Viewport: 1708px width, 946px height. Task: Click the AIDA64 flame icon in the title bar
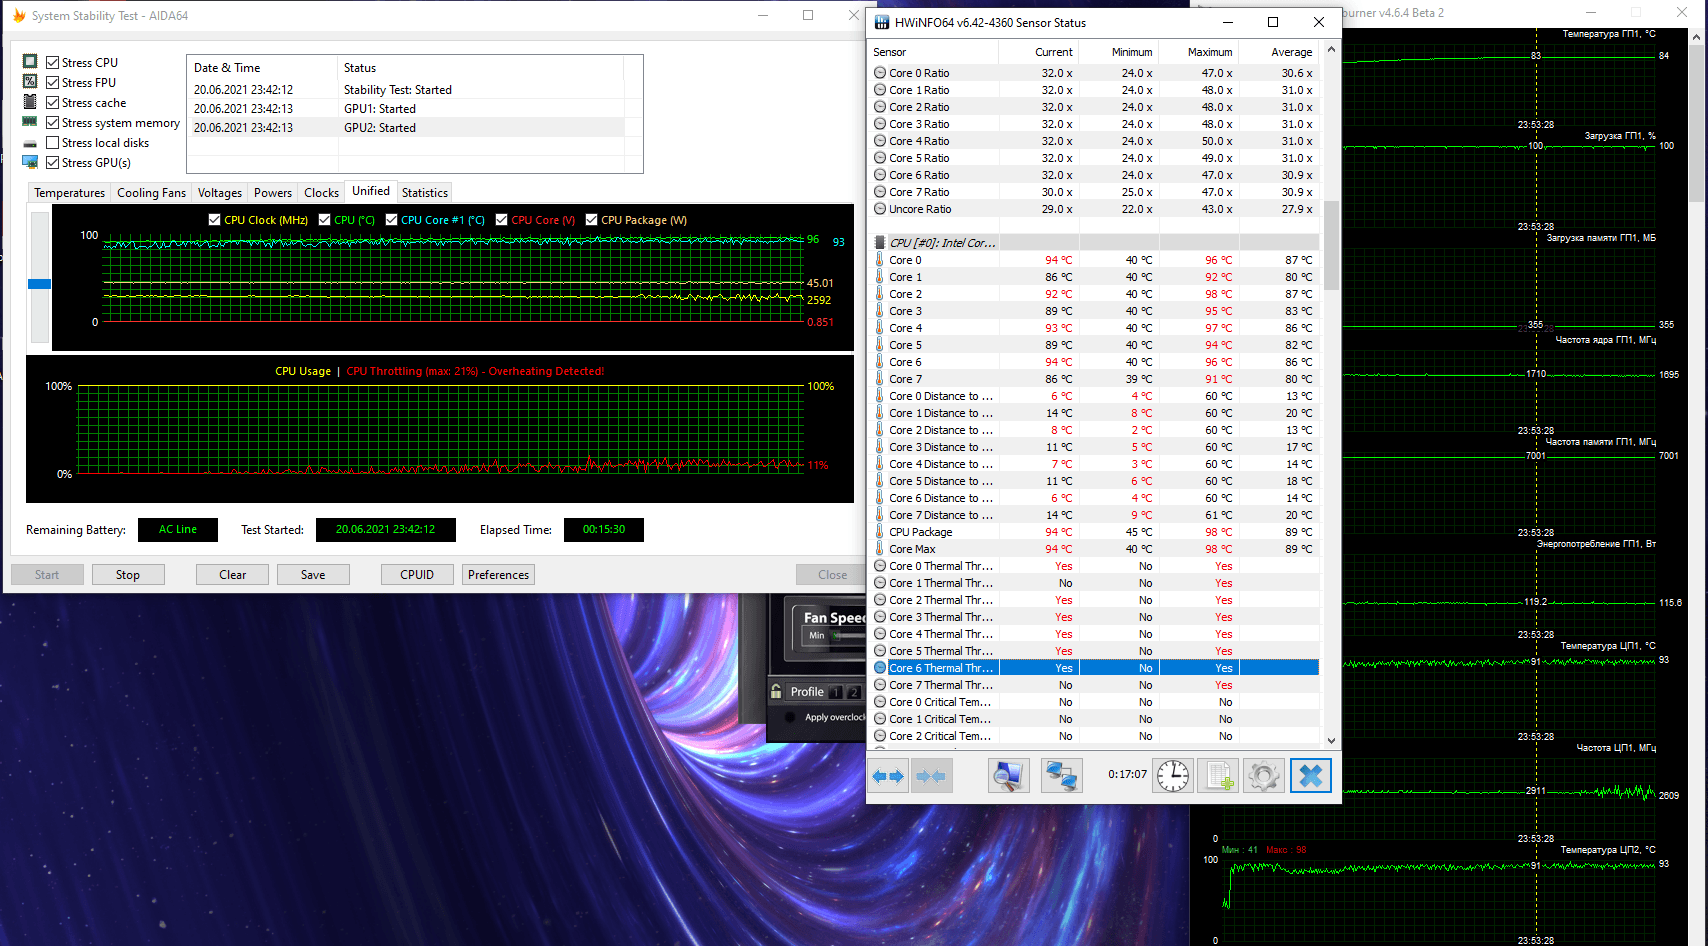coord(18,16)
